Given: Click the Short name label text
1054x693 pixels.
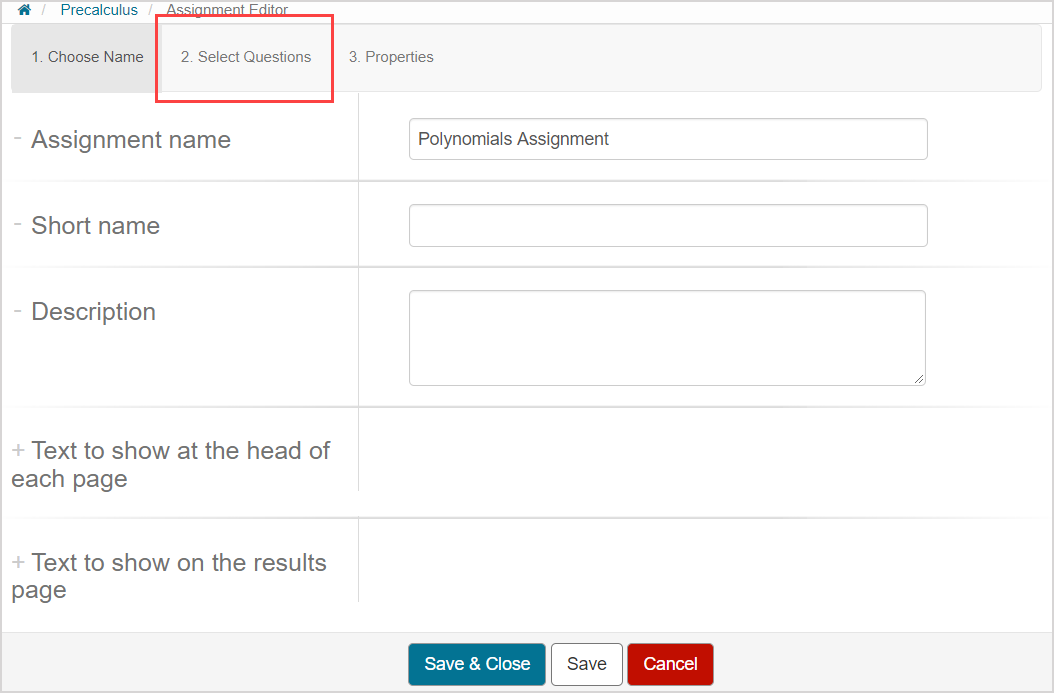Looking at the screenshot, I should (x=95, y=226).
